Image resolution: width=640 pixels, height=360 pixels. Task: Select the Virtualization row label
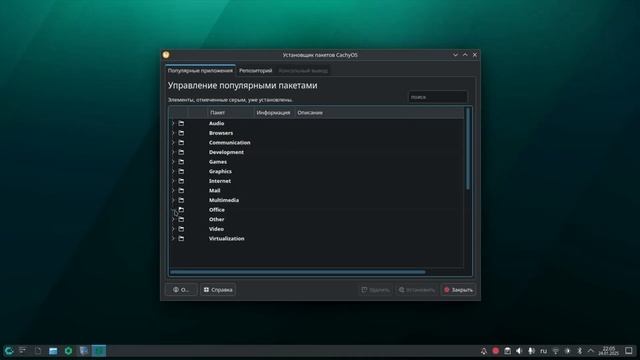(227, 238)
